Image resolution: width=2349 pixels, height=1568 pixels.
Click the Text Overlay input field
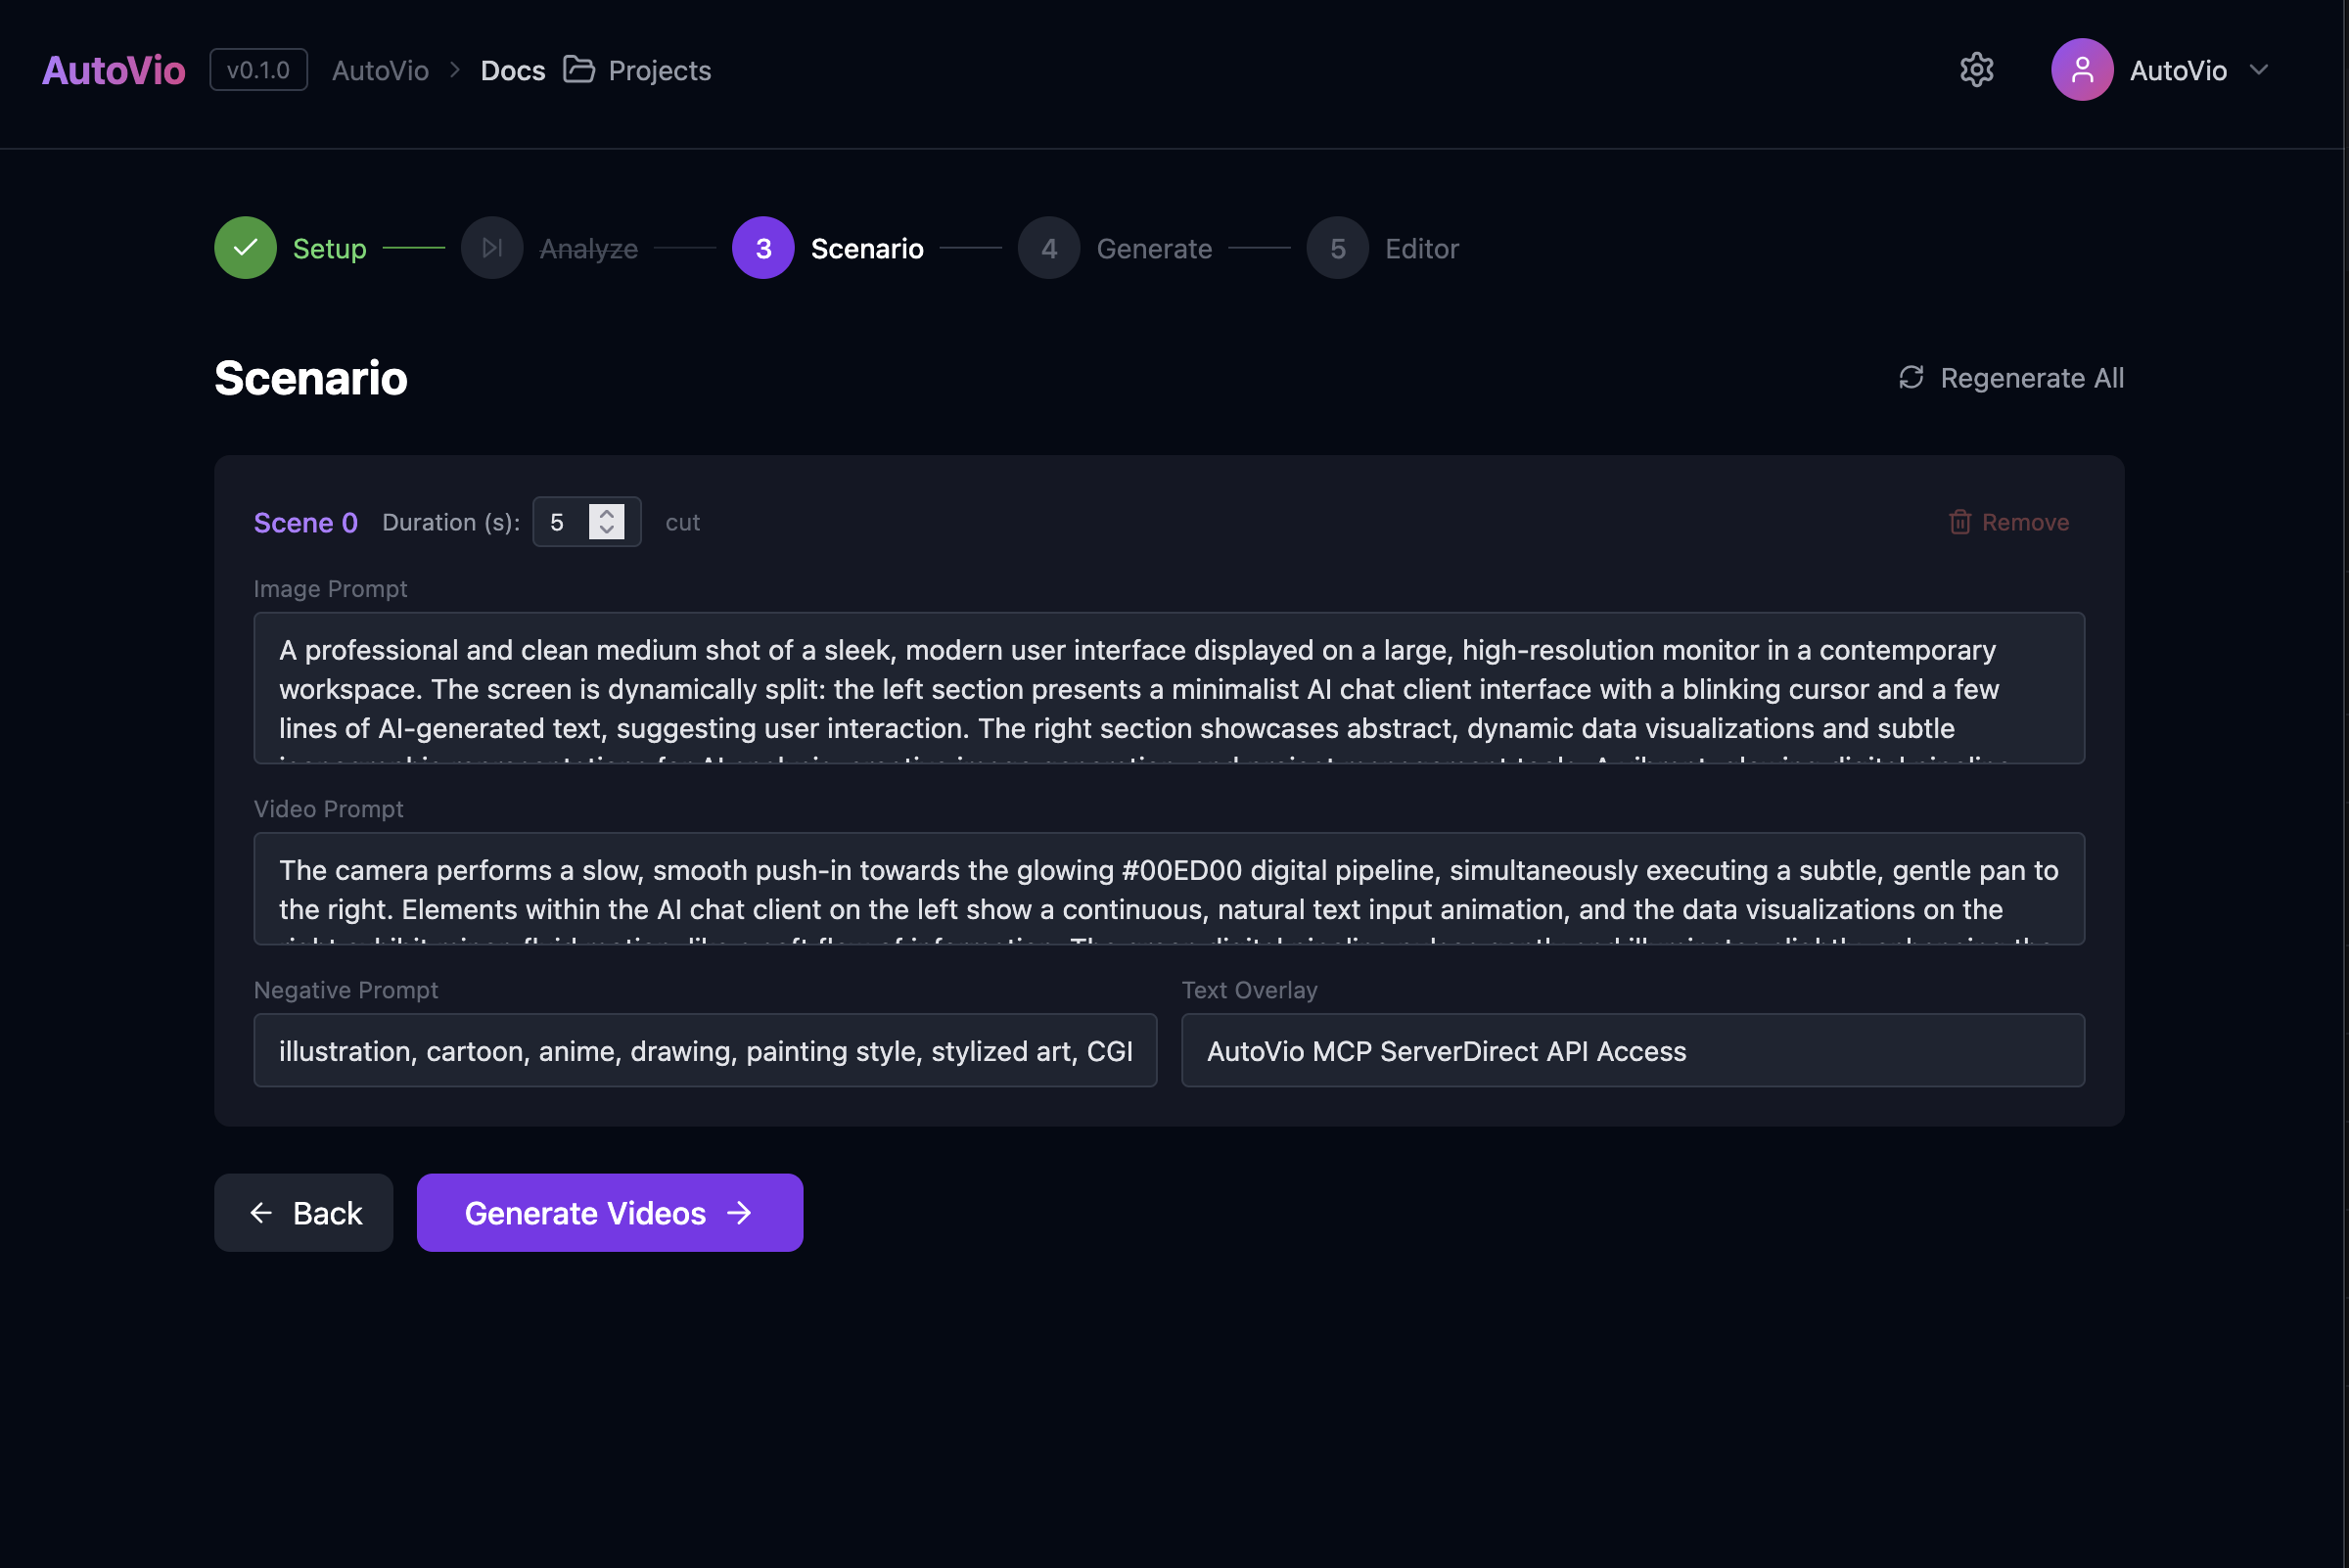(x=1632, y=1050)
